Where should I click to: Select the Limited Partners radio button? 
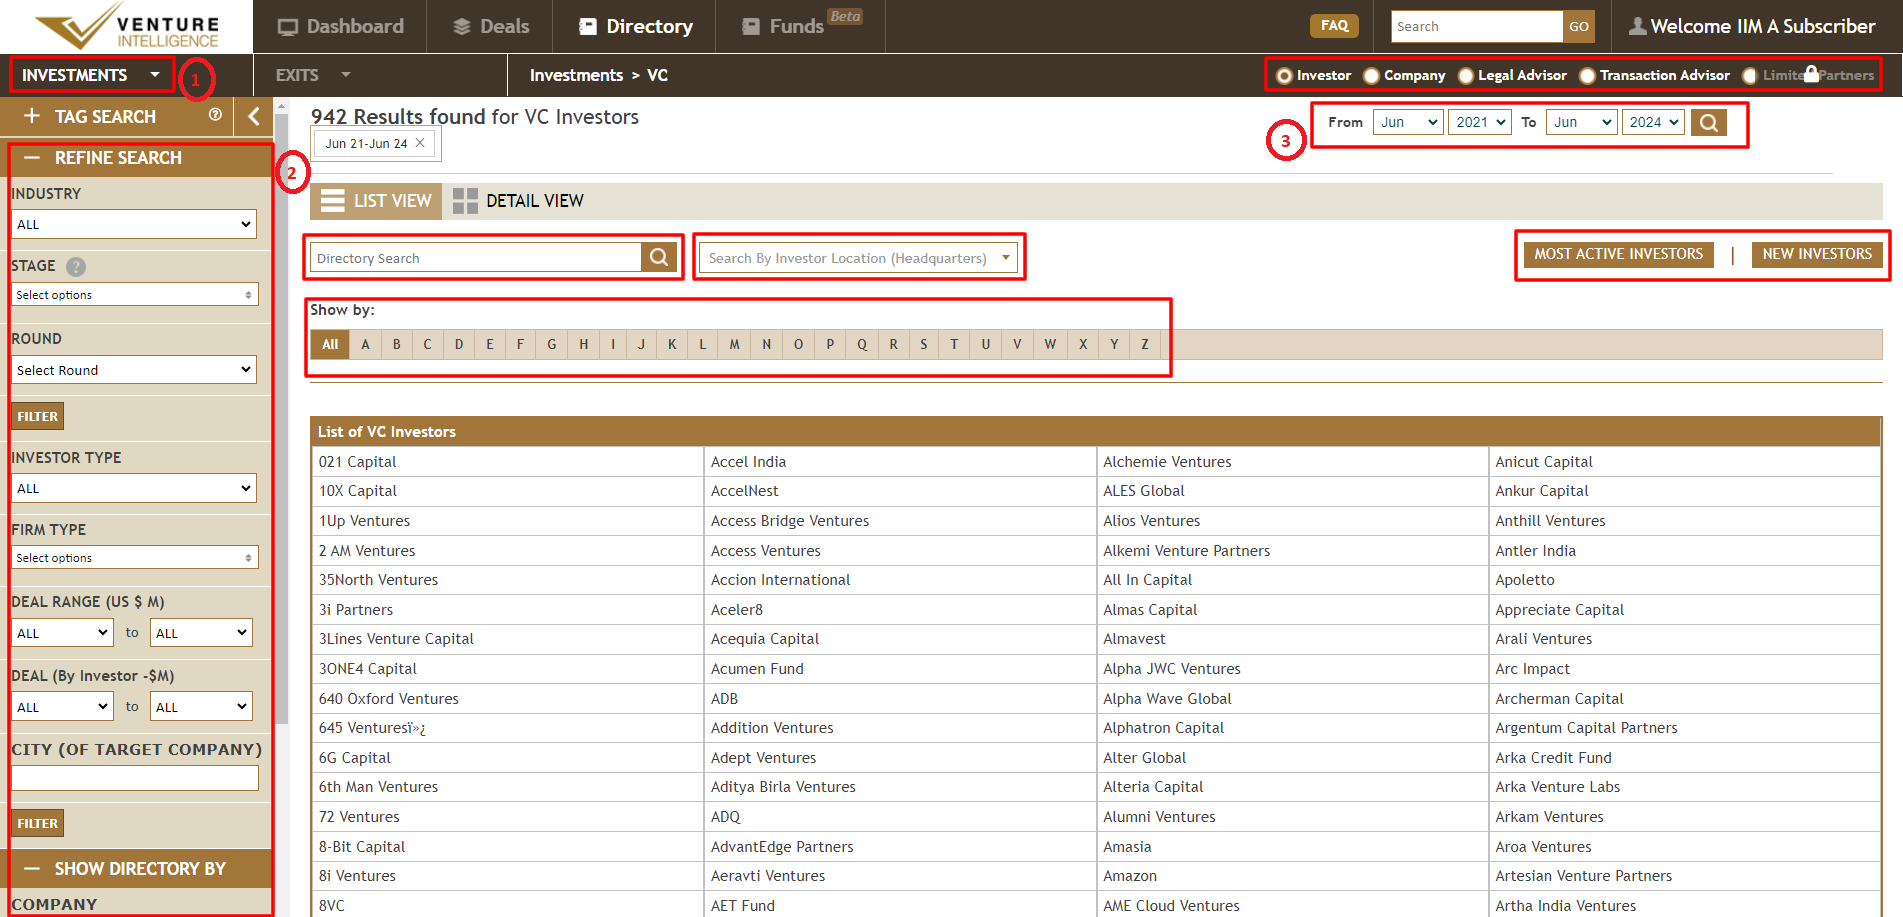[x=1750, y=76]
